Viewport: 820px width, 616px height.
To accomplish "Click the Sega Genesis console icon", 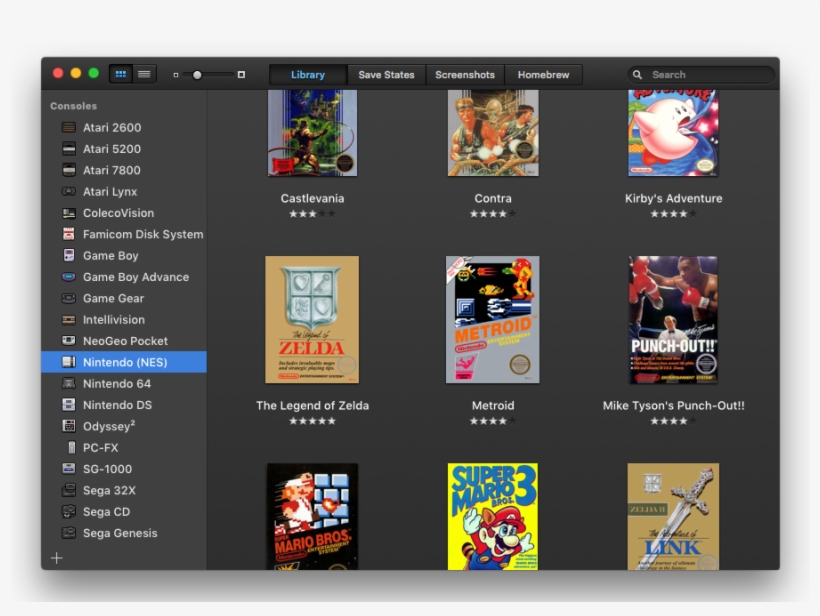I will tap(69, 533).
